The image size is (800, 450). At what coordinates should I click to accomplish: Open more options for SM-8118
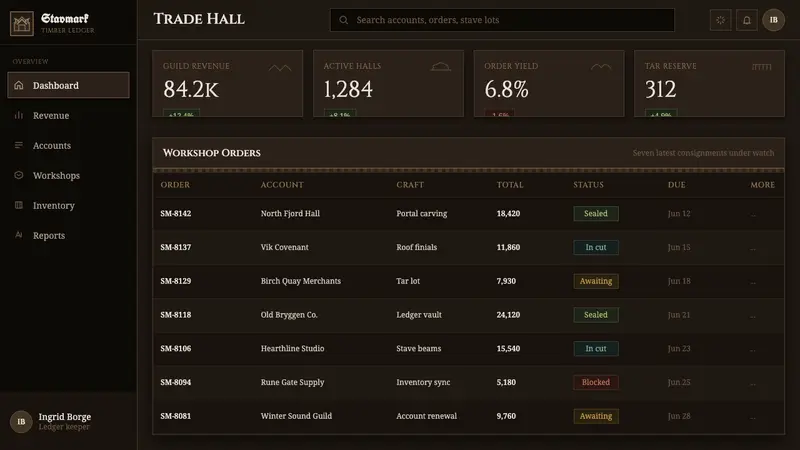(x=754, y=316)
